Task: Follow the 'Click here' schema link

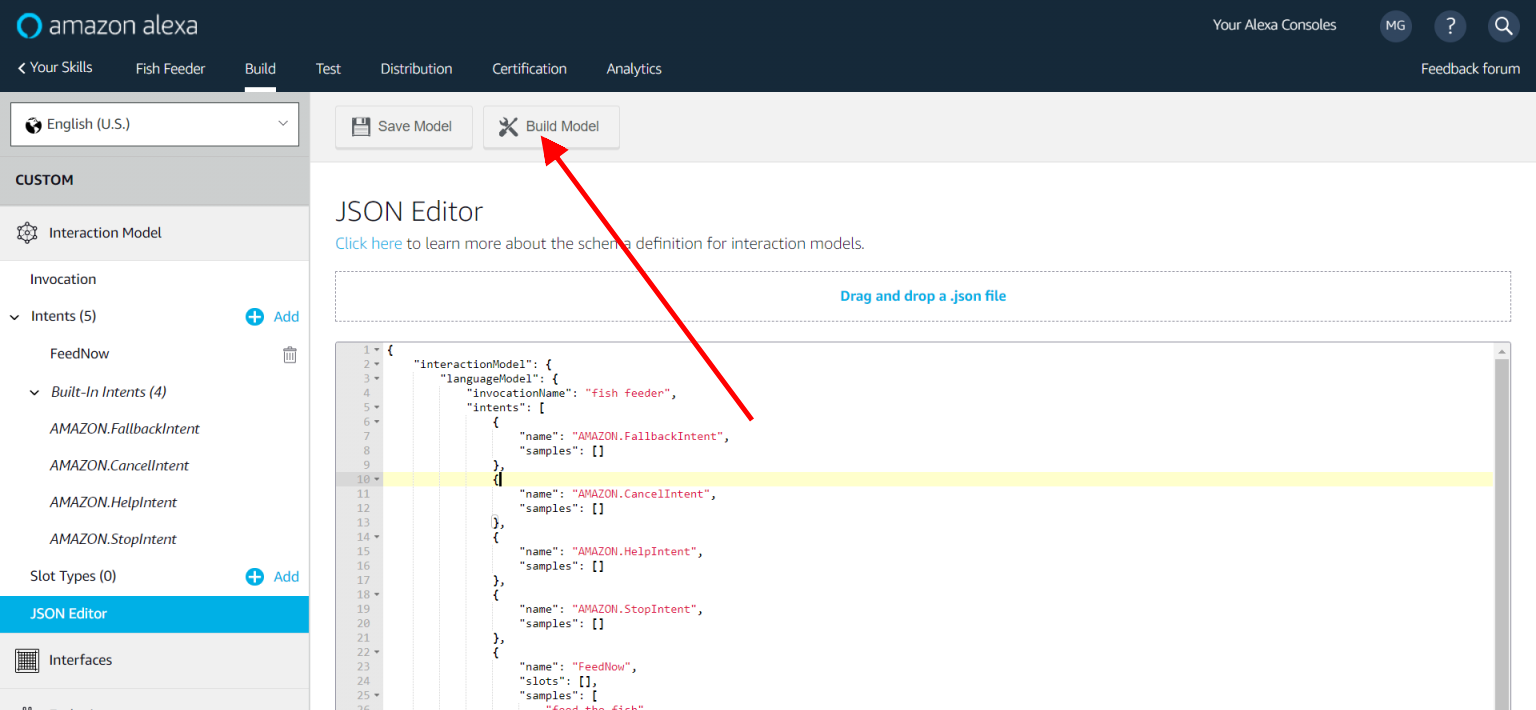Action: [368, 243]
